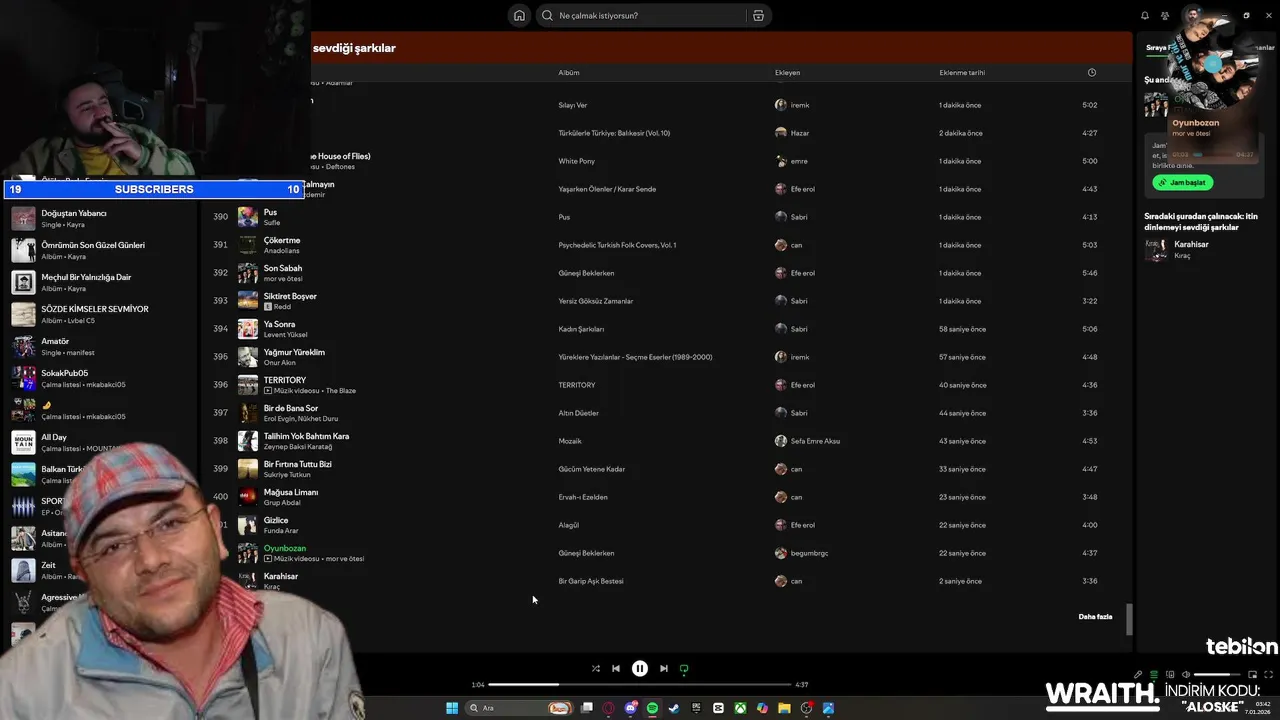Open OBS Studio from the taskbar
This screenshot has height=720, width=1280.
click(x=806, y=708)
